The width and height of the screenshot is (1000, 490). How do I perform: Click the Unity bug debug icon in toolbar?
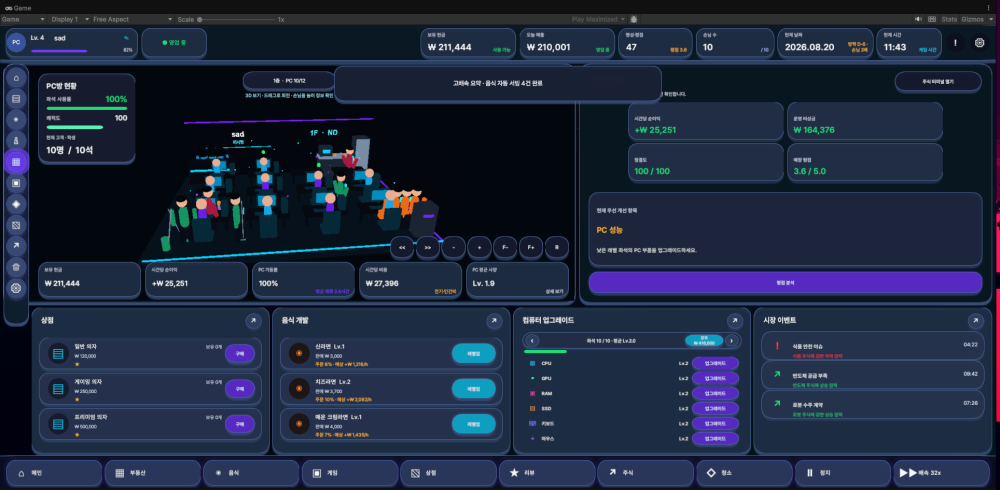tap(633, 20)
